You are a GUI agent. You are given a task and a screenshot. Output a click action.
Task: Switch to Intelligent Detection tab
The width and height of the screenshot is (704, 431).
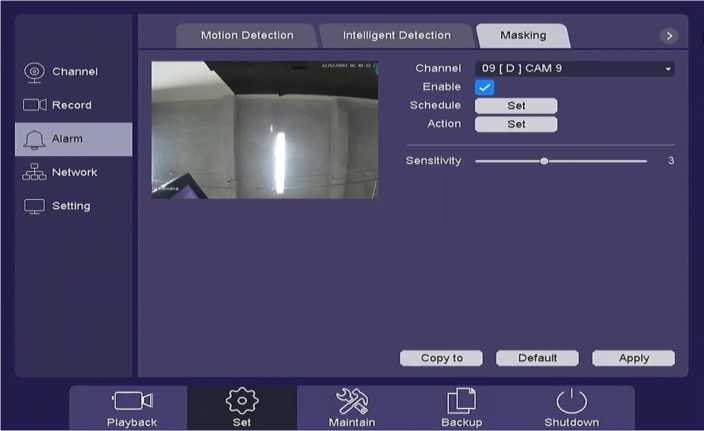[396, 36]
